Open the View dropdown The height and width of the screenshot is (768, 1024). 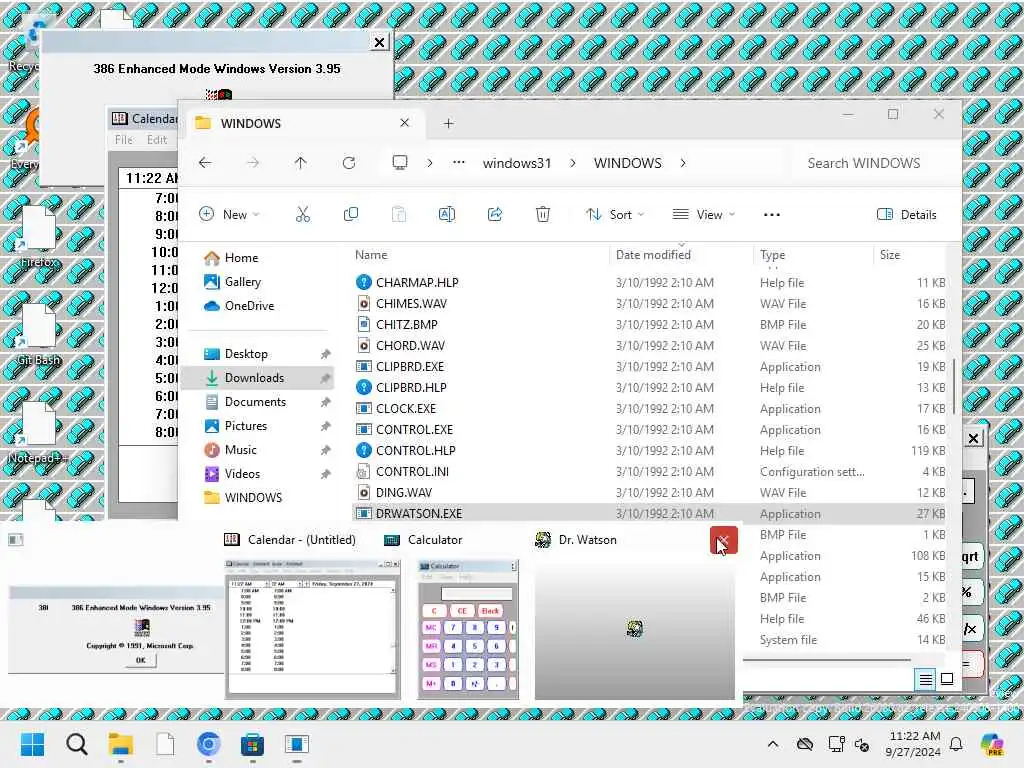pyautogui.click(x=703, y=214)
